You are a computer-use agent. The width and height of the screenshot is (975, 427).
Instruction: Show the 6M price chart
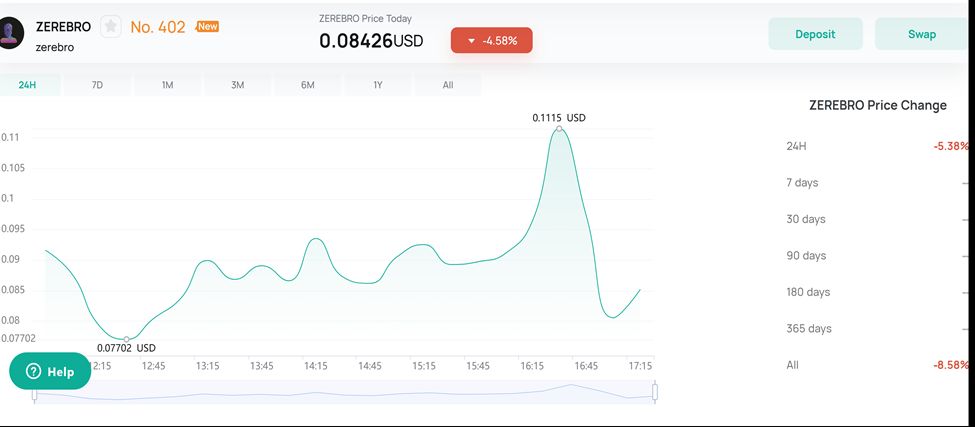pos(308,85)
